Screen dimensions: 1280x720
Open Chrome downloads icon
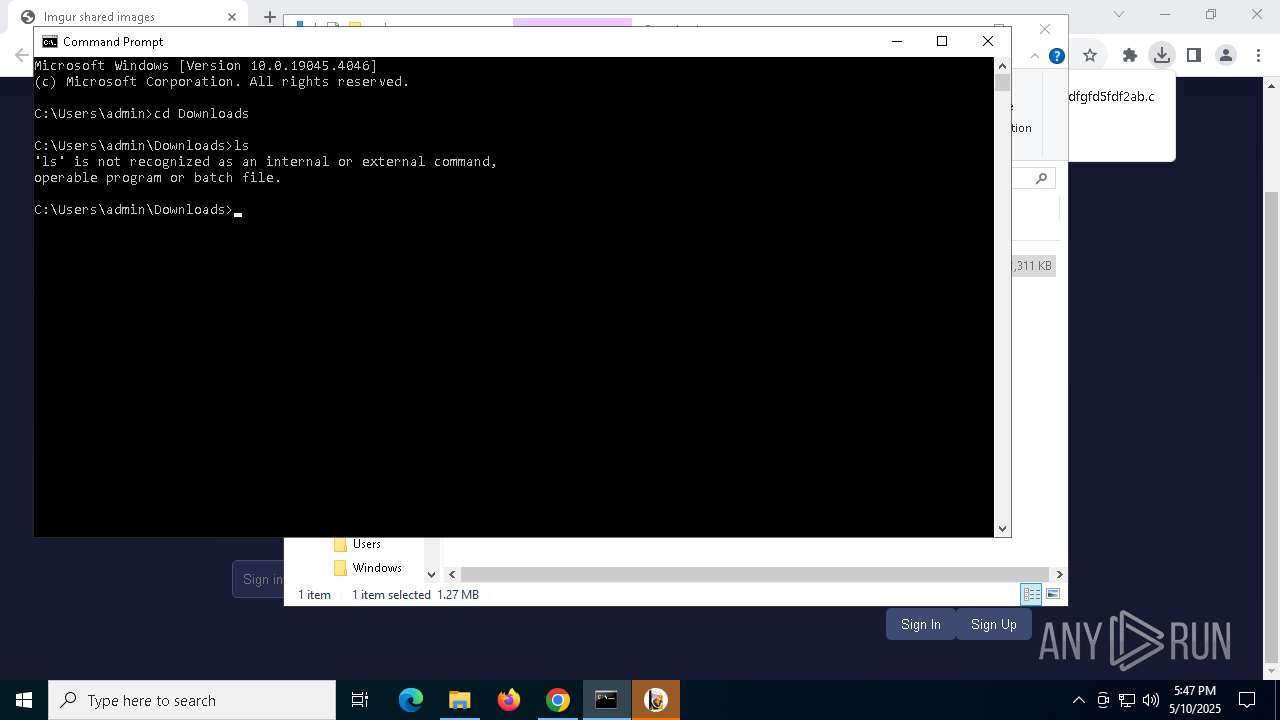(x=1161, y=55)
